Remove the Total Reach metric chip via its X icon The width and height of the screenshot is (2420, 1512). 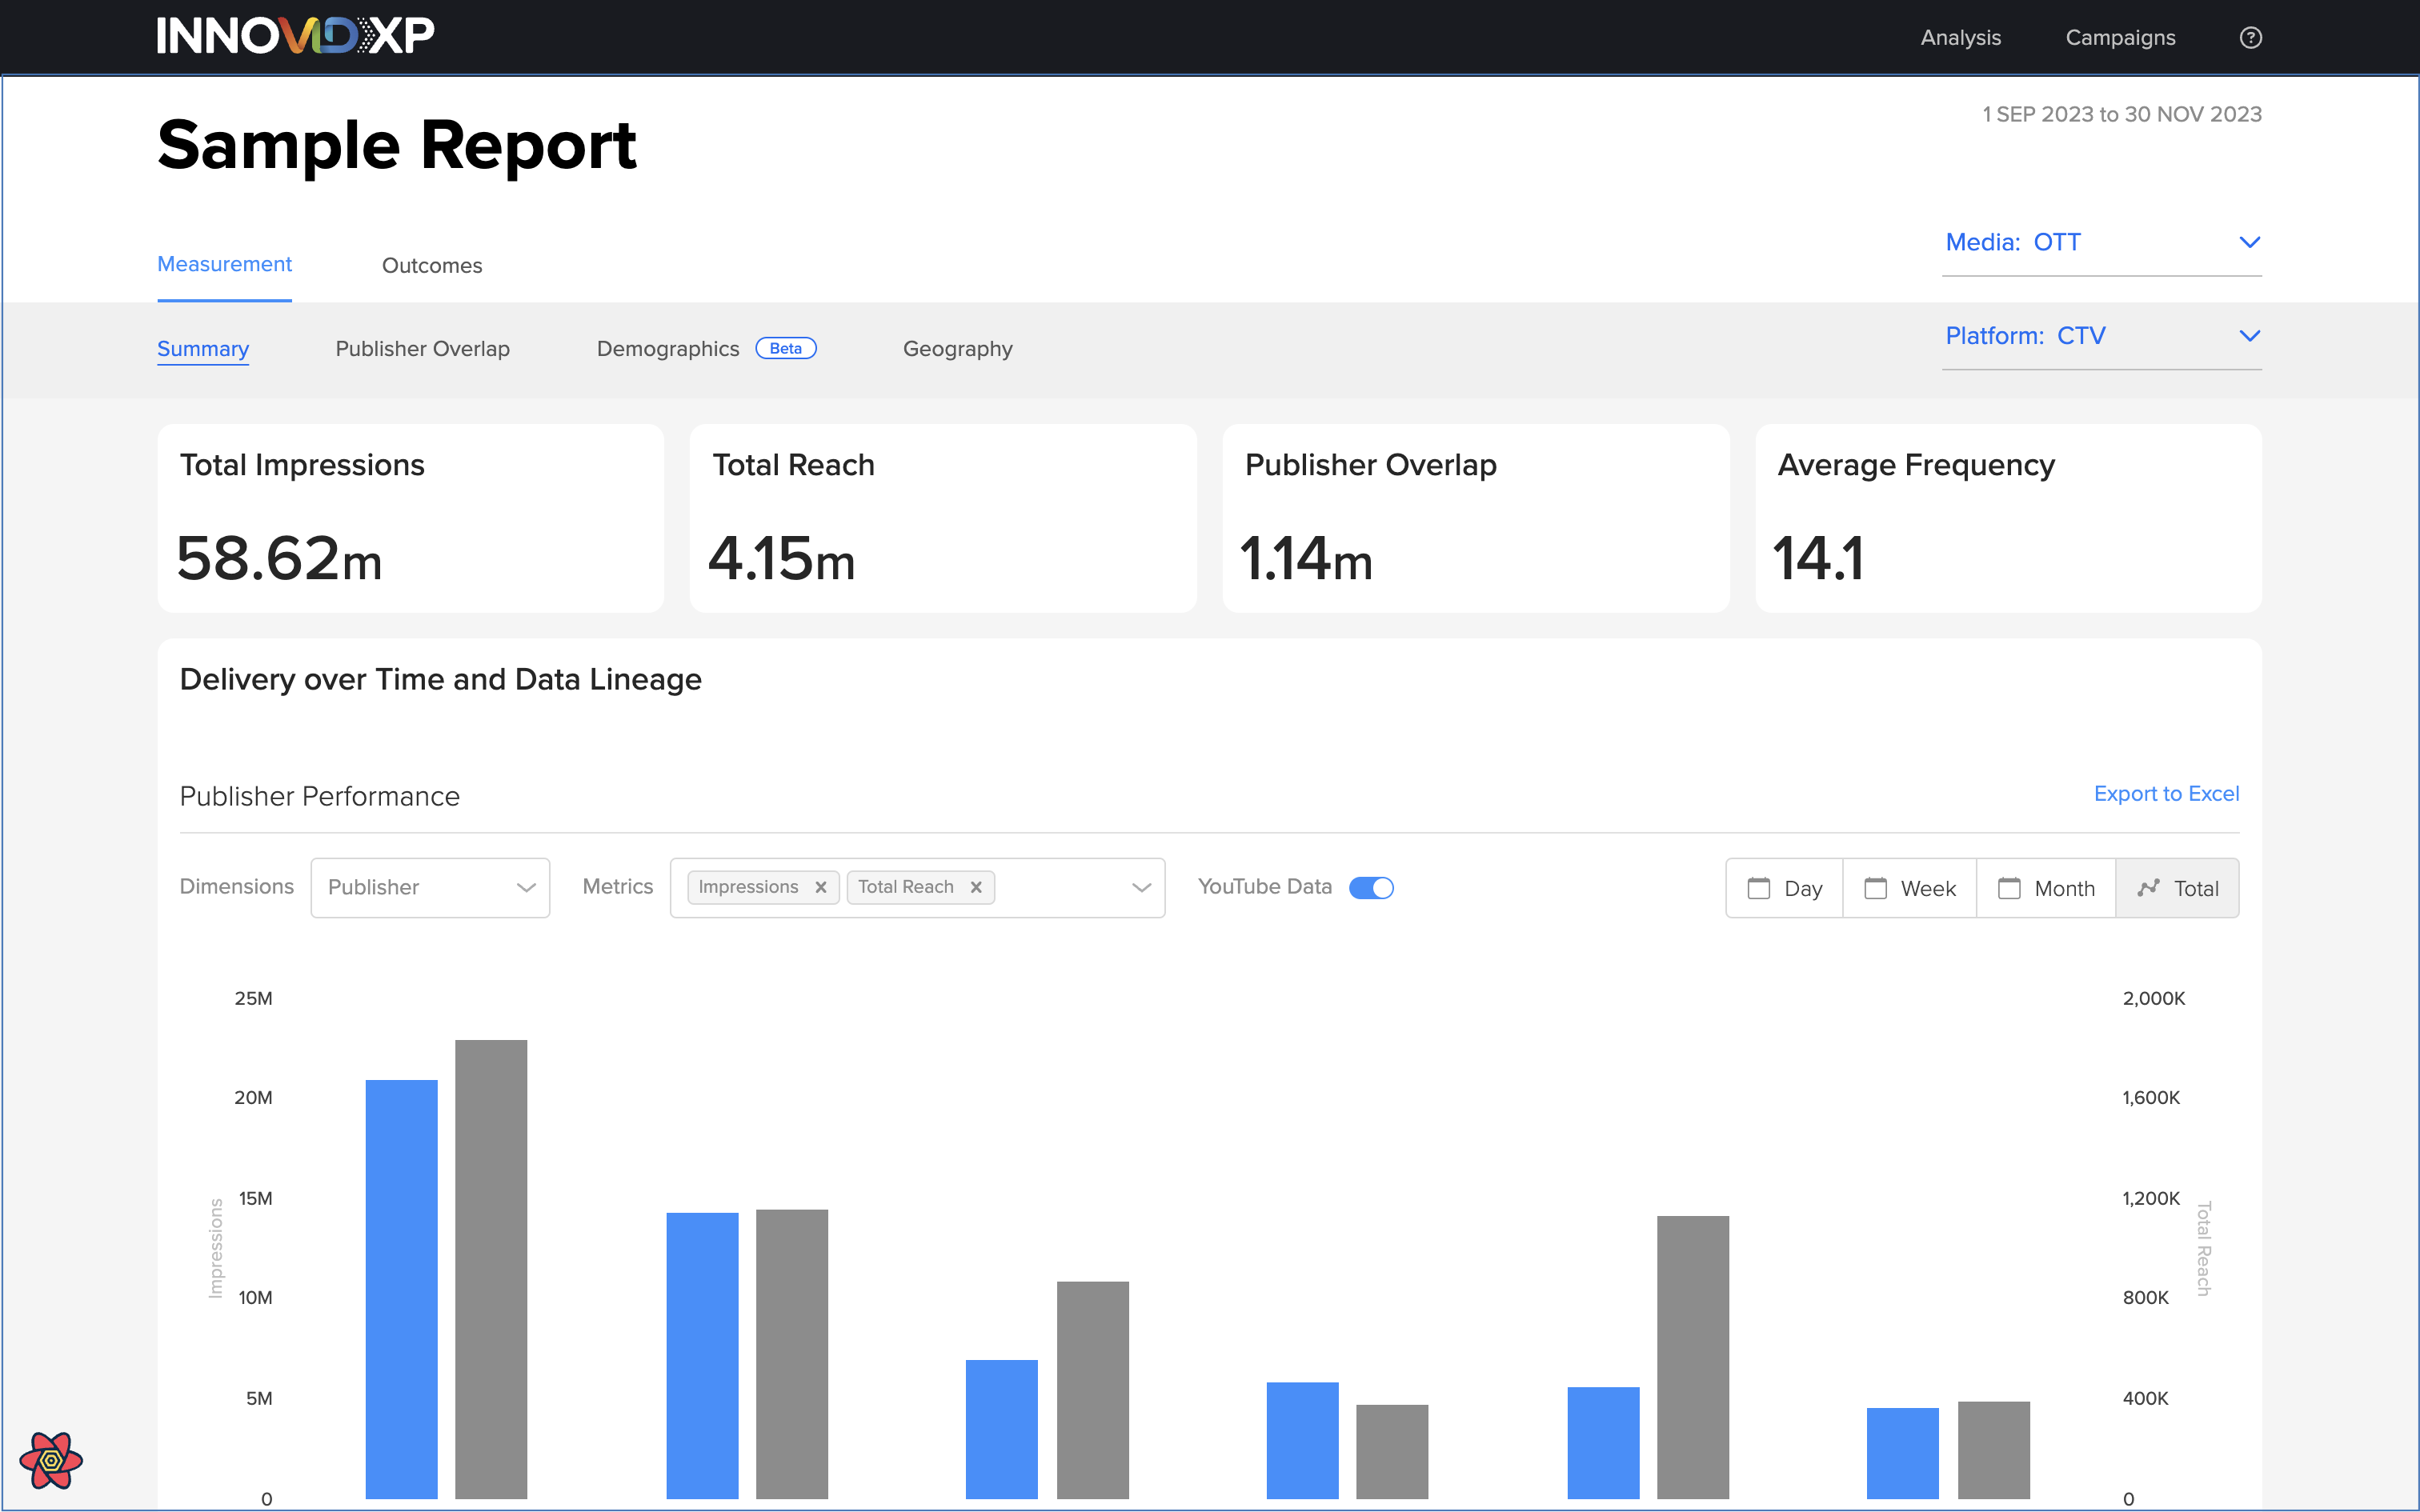976,887
